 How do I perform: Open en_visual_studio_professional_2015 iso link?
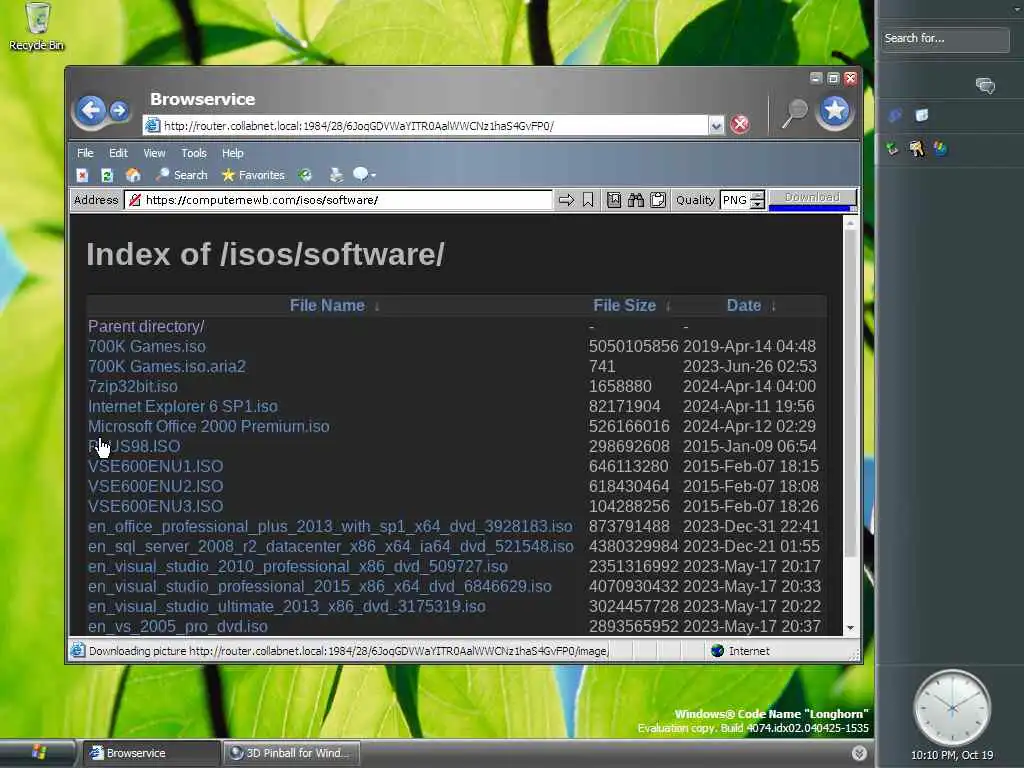pyautogui.click(x=320, y=586)
